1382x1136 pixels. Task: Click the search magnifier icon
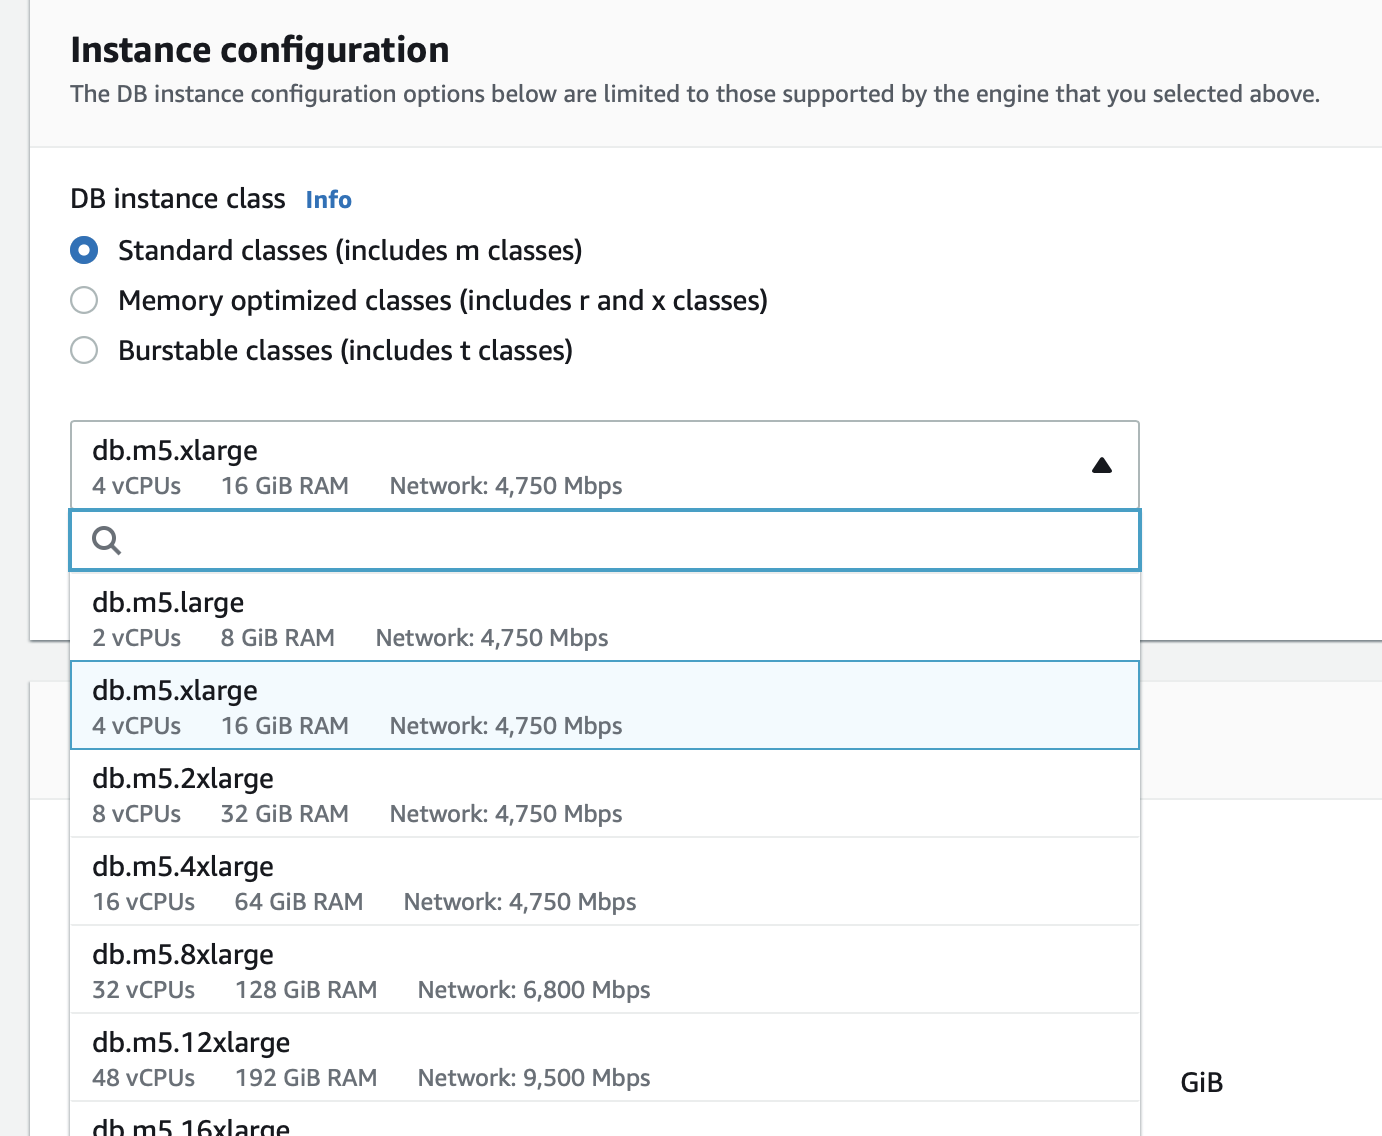coord(106,541)
